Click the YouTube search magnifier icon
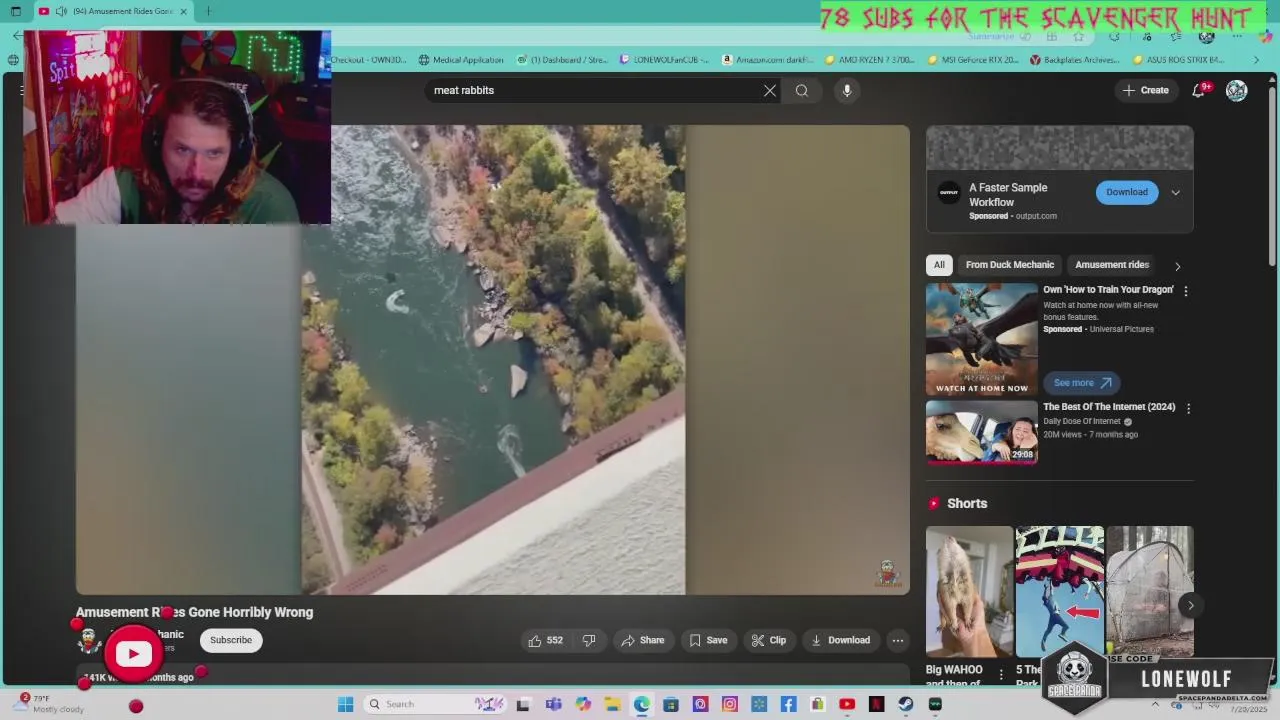Viewport: 1280px width, 720px height. [802, 90]
